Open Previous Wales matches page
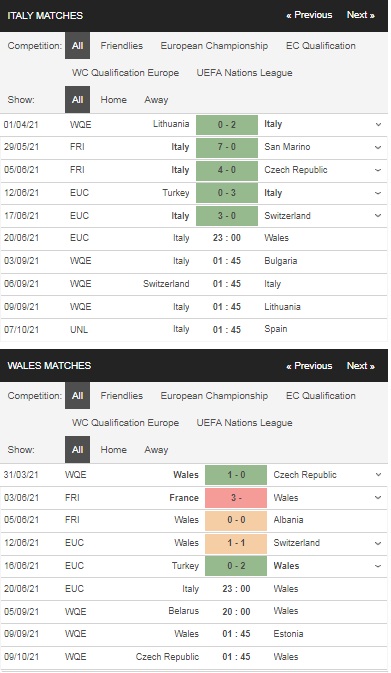The image size is (391, 673). pyautogui.click(x=309, y=366)
